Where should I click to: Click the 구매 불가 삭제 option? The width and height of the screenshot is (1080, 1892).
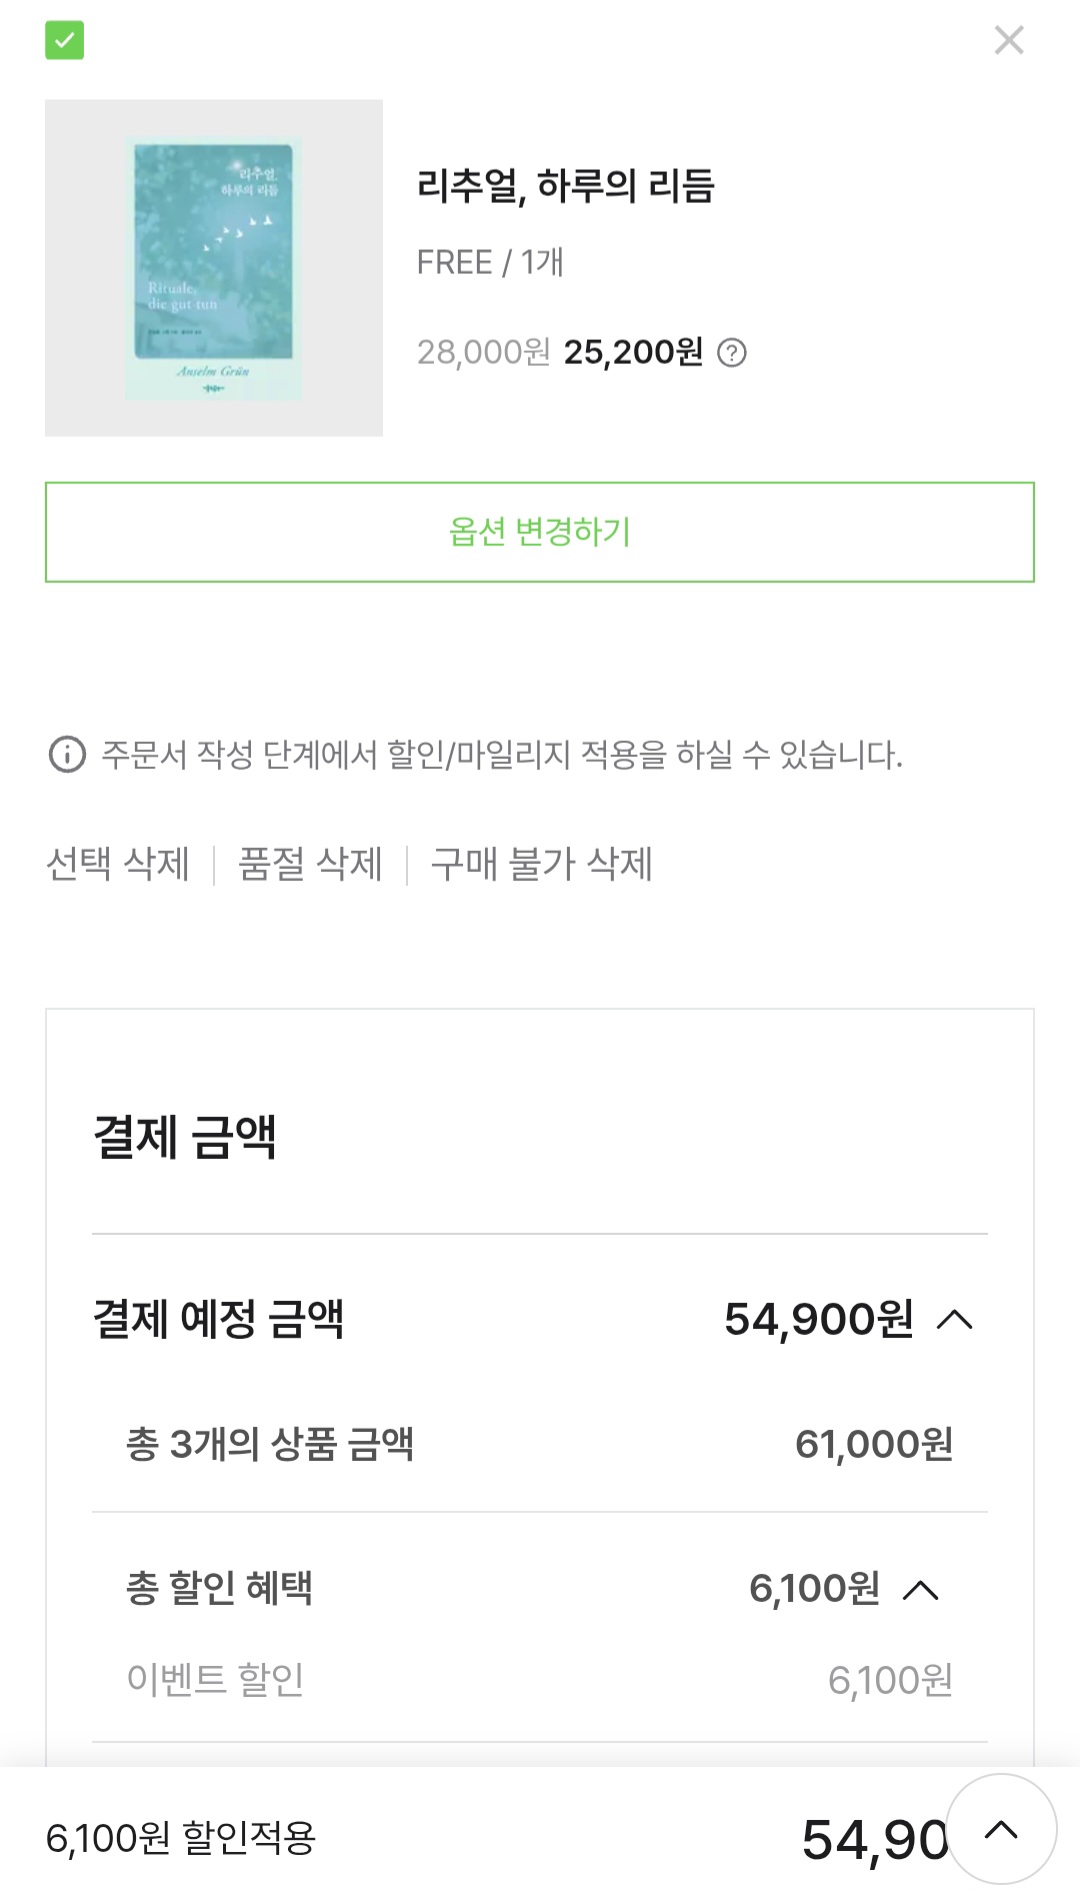pyautogui.click(x=541, y=864)
